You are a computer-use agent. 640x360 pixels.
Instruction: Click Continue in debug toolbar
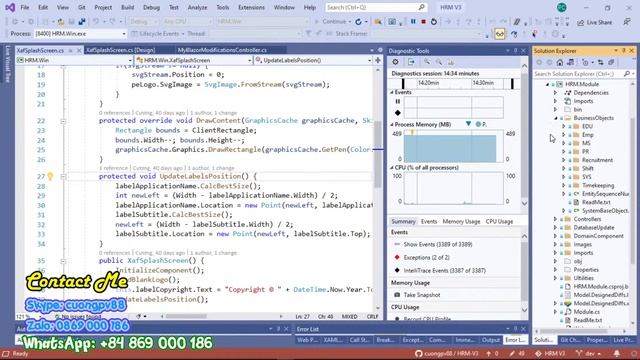point(333,22)
